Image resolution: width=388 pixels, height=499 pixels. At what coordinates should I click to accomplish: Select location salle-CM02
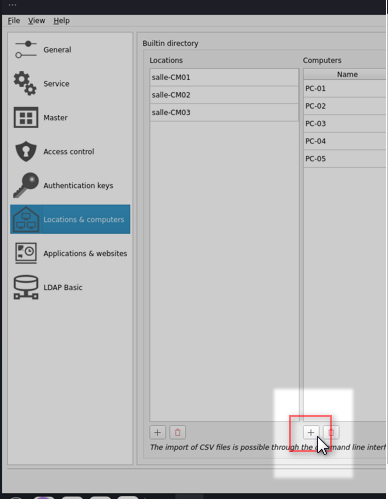pos(224,95)
